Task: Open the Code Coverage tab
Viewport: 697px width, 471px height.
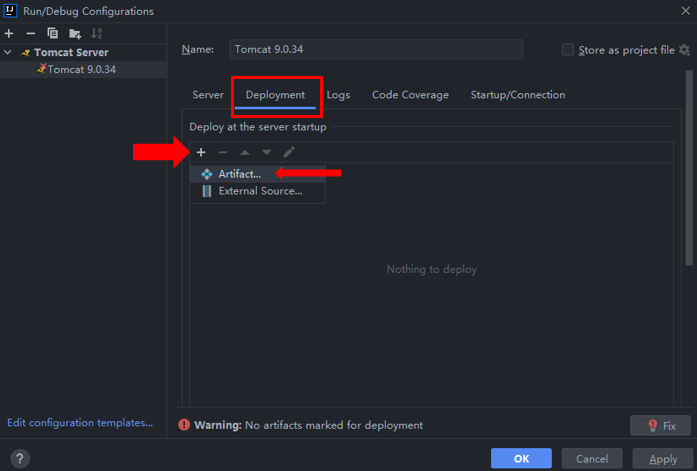Action: (410, 95)
